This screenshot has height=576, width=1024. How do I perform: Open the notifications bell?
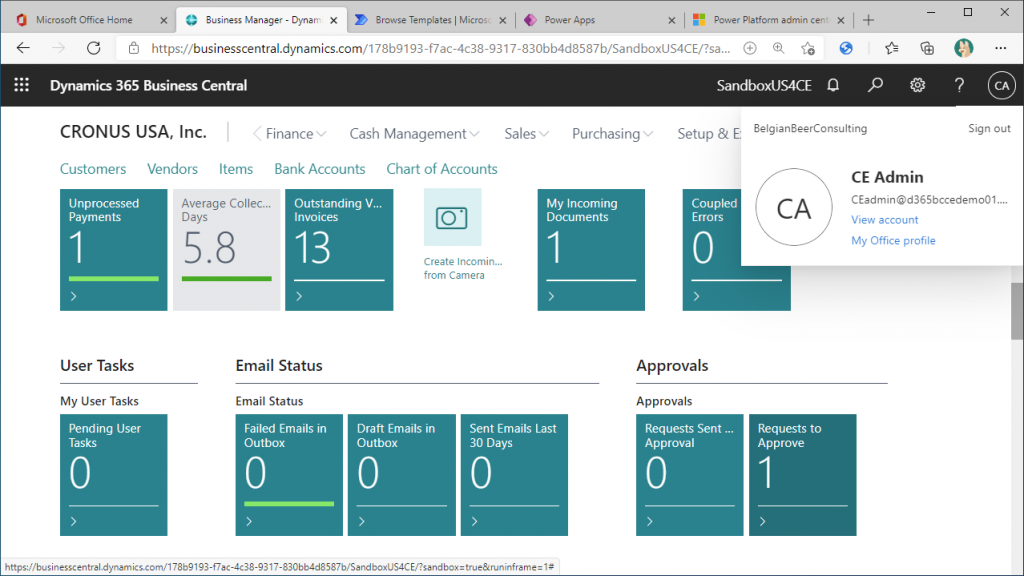pos(833,86)
